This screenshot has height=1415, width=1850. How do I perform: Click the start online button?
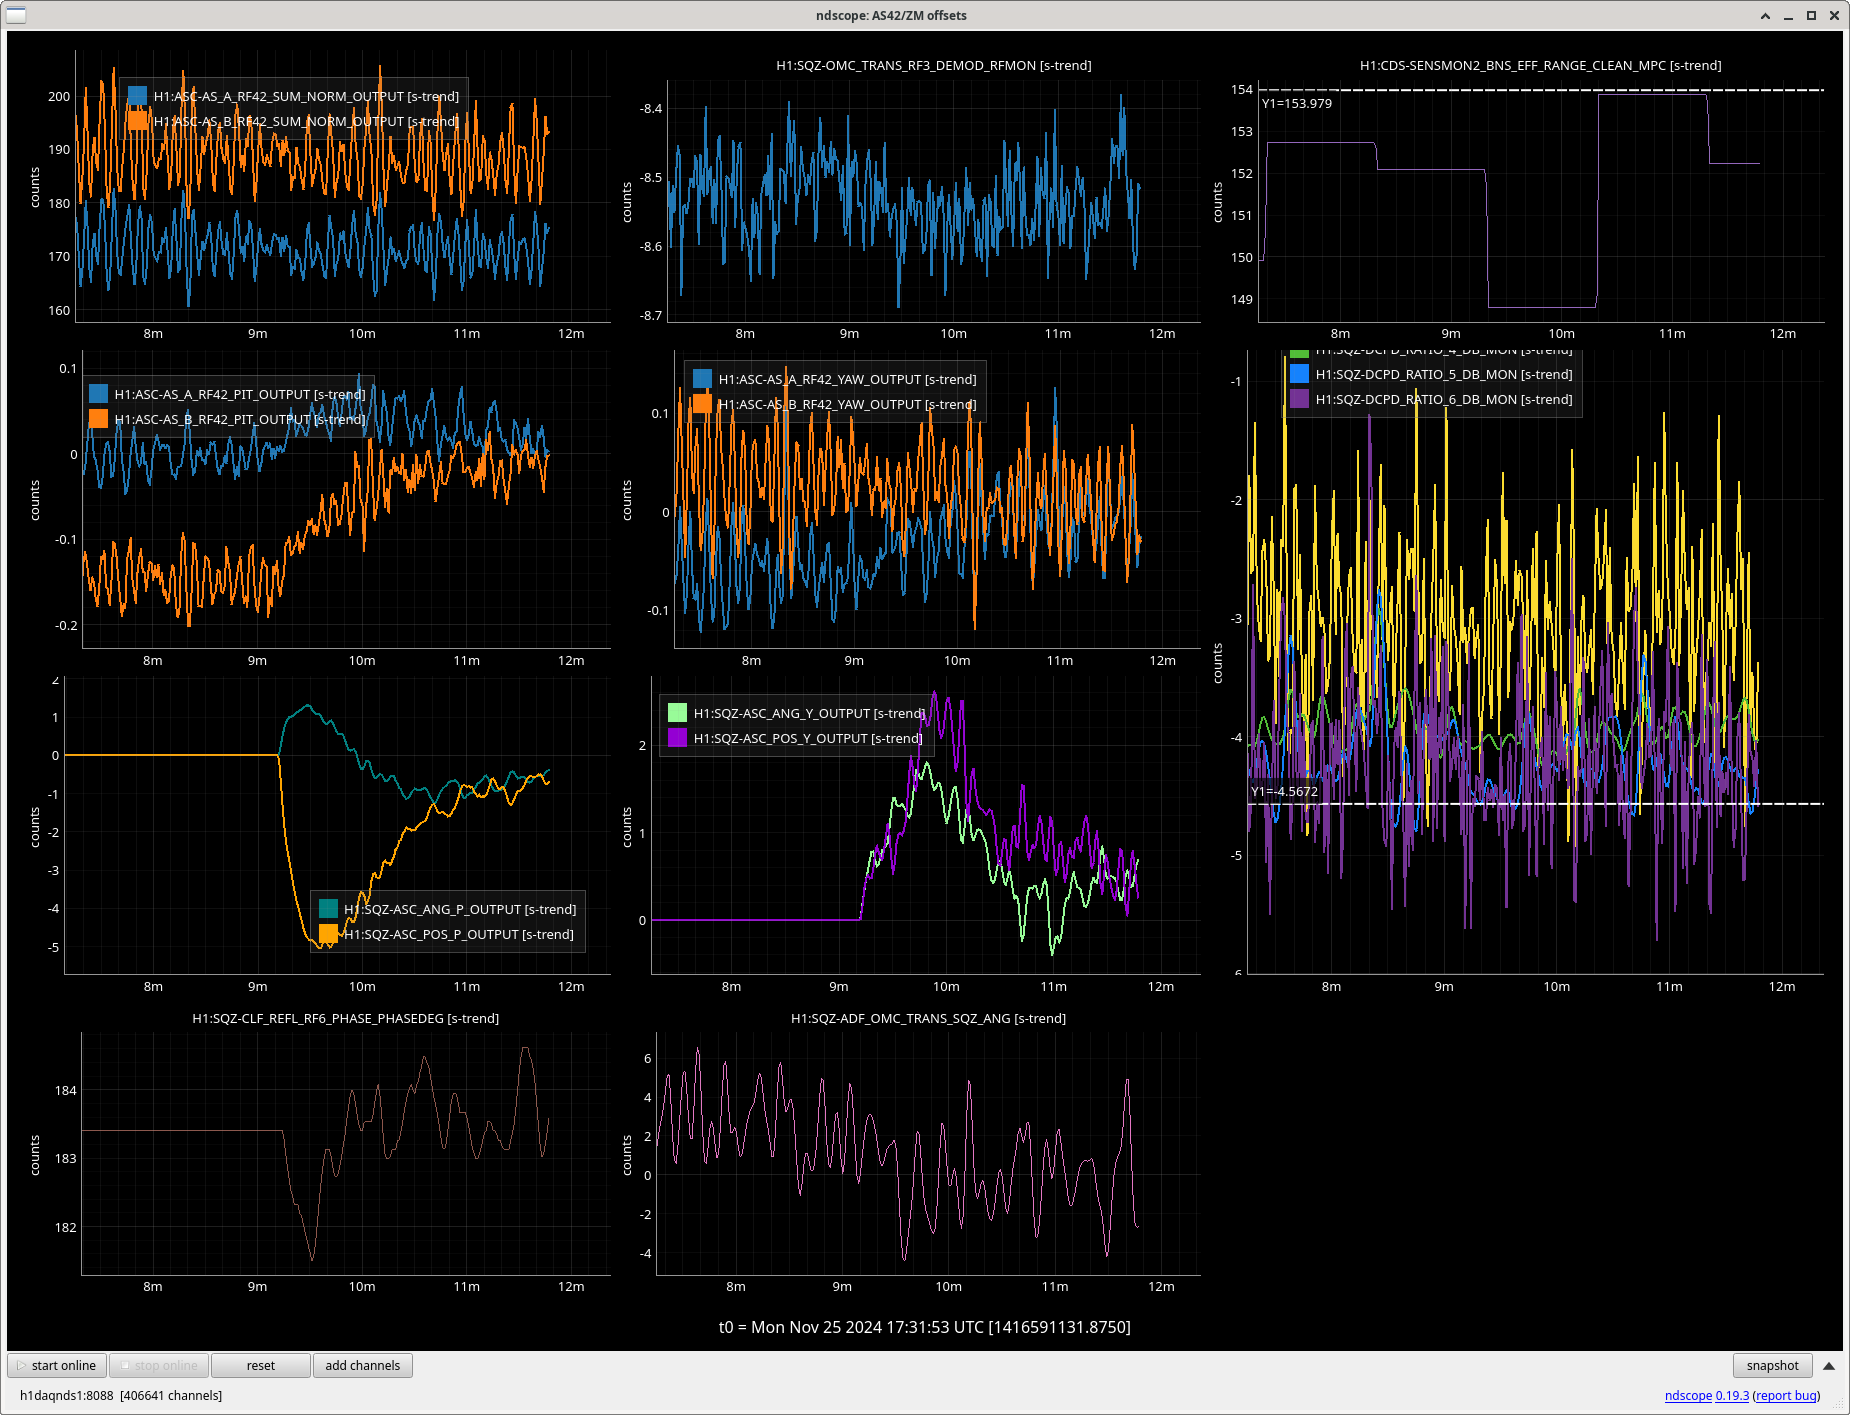coord(57,1365)
